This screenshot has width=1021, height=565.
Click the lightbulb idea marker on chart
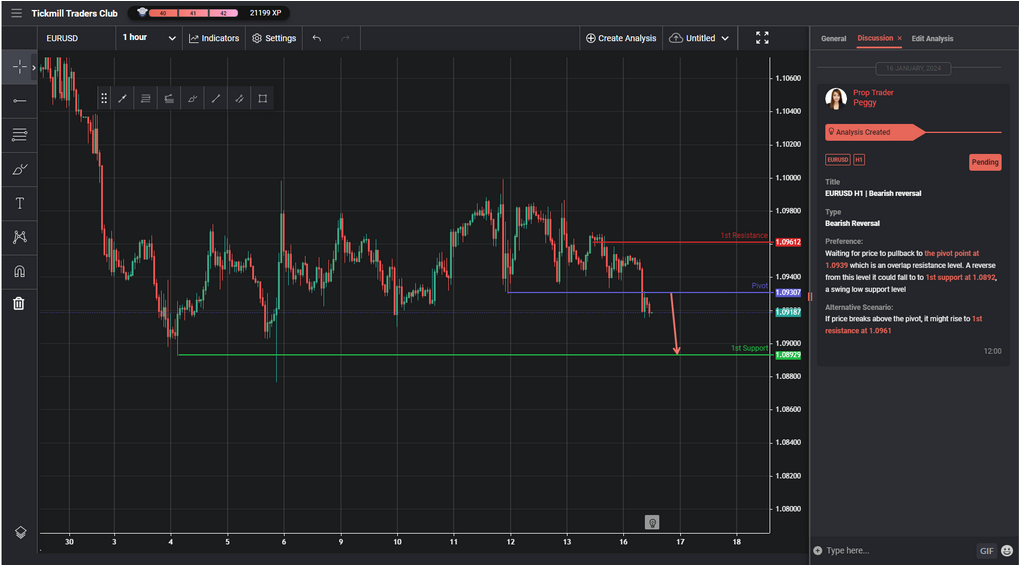pos(652,522)
